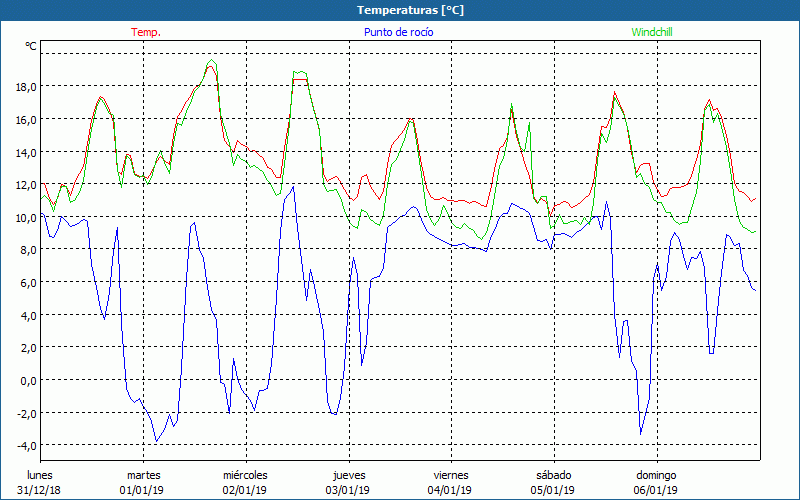Screen dimensions: 800x500
Task: Select the green 'Windchill' legend label
Action: point(652,32)
